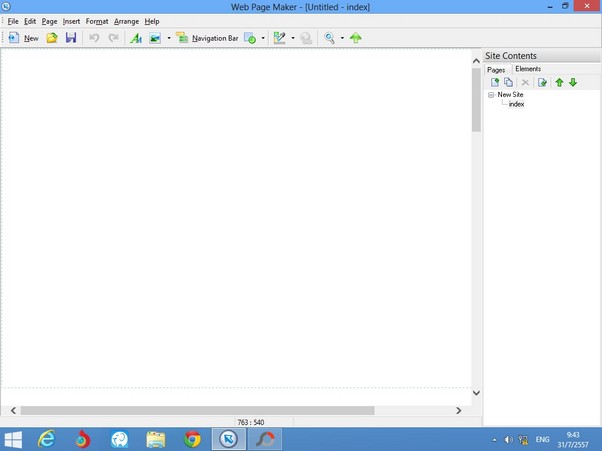Image resolution: width=602 pixels, height=451 pixels.
Task: Click the network tray icon
Action: point(523,440)
